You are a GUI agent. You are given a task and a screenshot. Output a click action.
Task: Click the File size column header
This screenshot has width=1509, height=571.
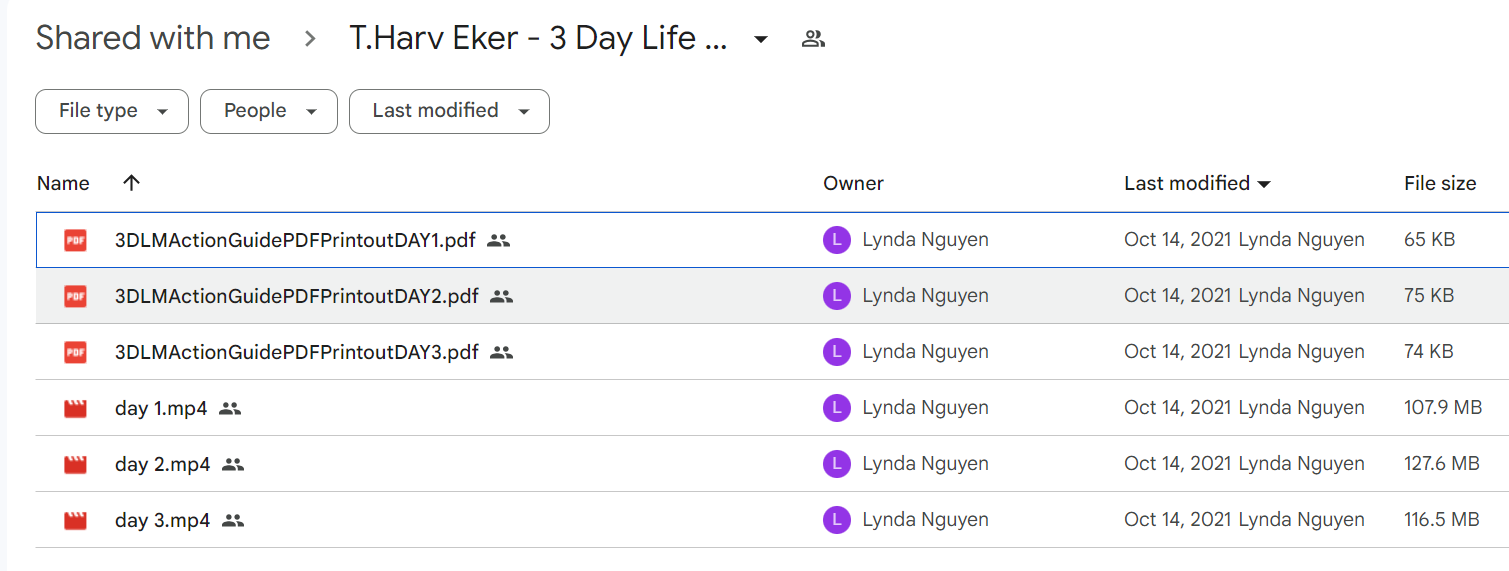1440,183
